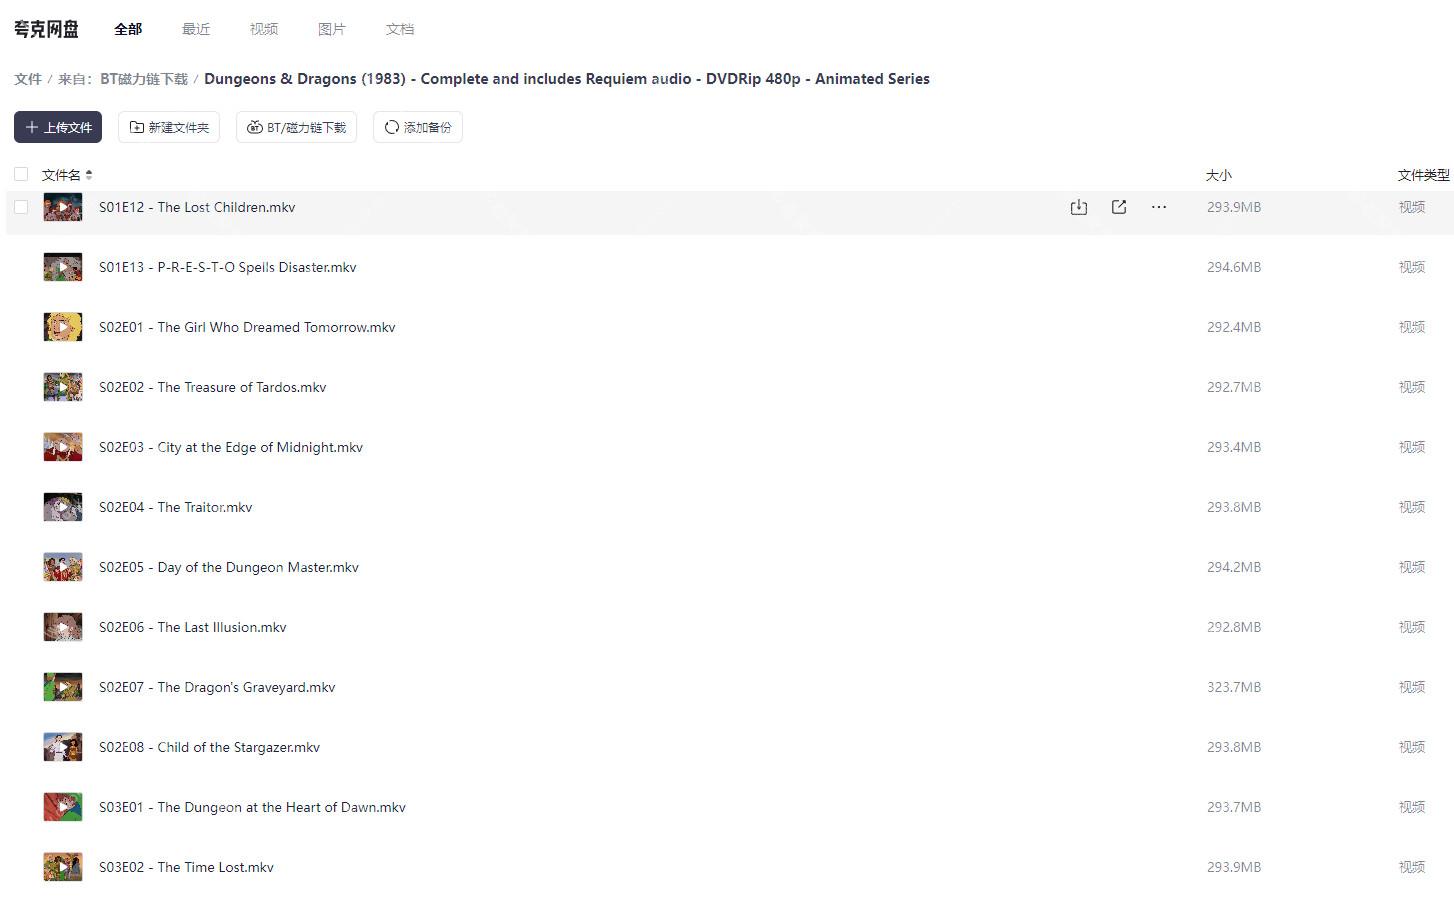Navigate to the BT magnet download breadcrumb folder
This screenshot has height=905, width=1454.
tap(143, 79)
